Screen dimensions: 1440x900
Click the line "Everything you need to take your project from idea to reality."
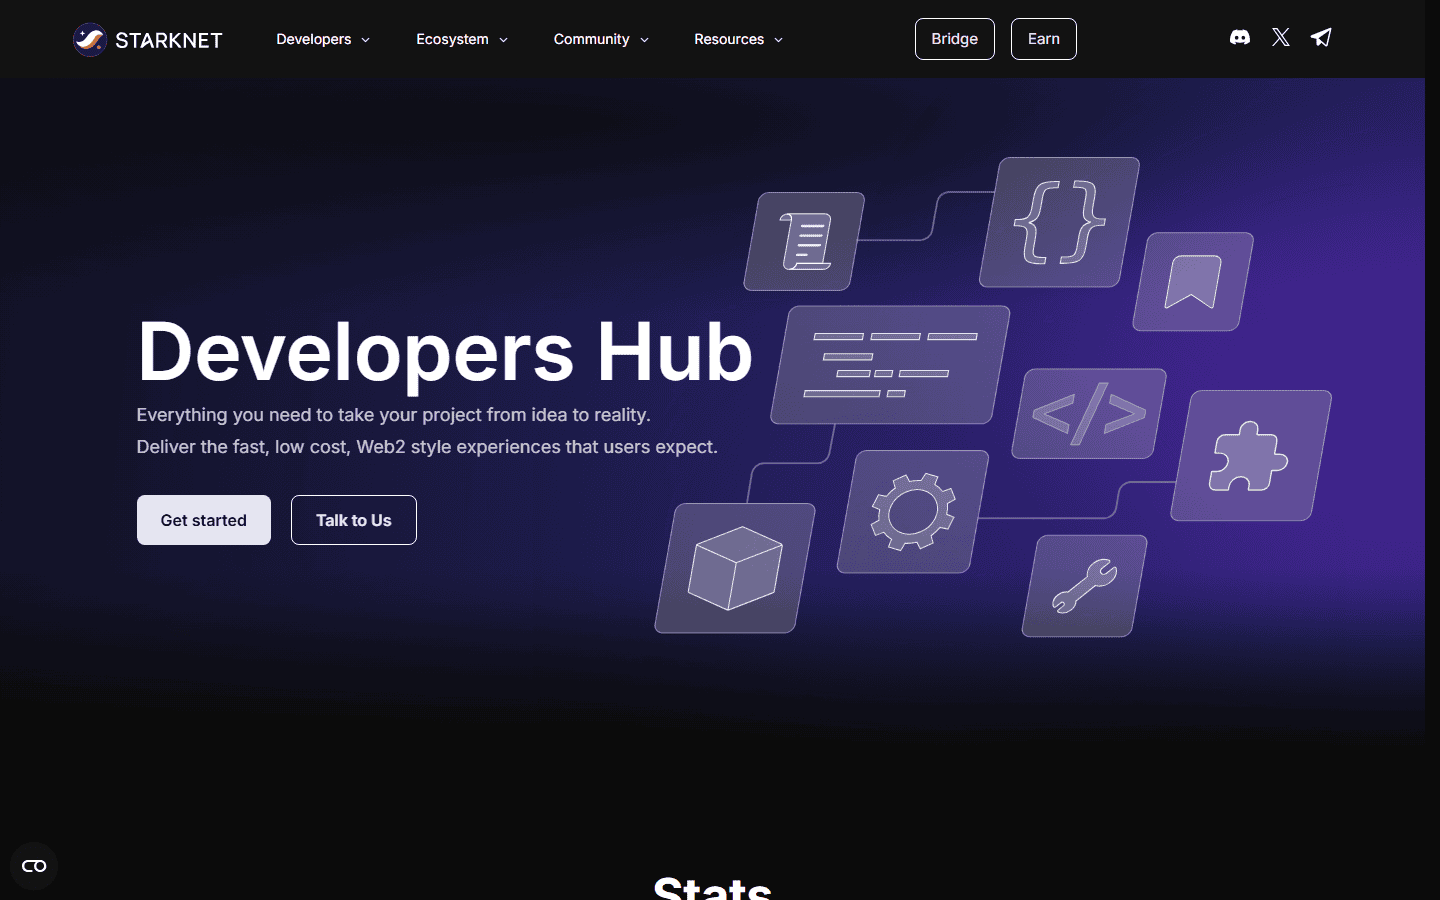(394, 415)
